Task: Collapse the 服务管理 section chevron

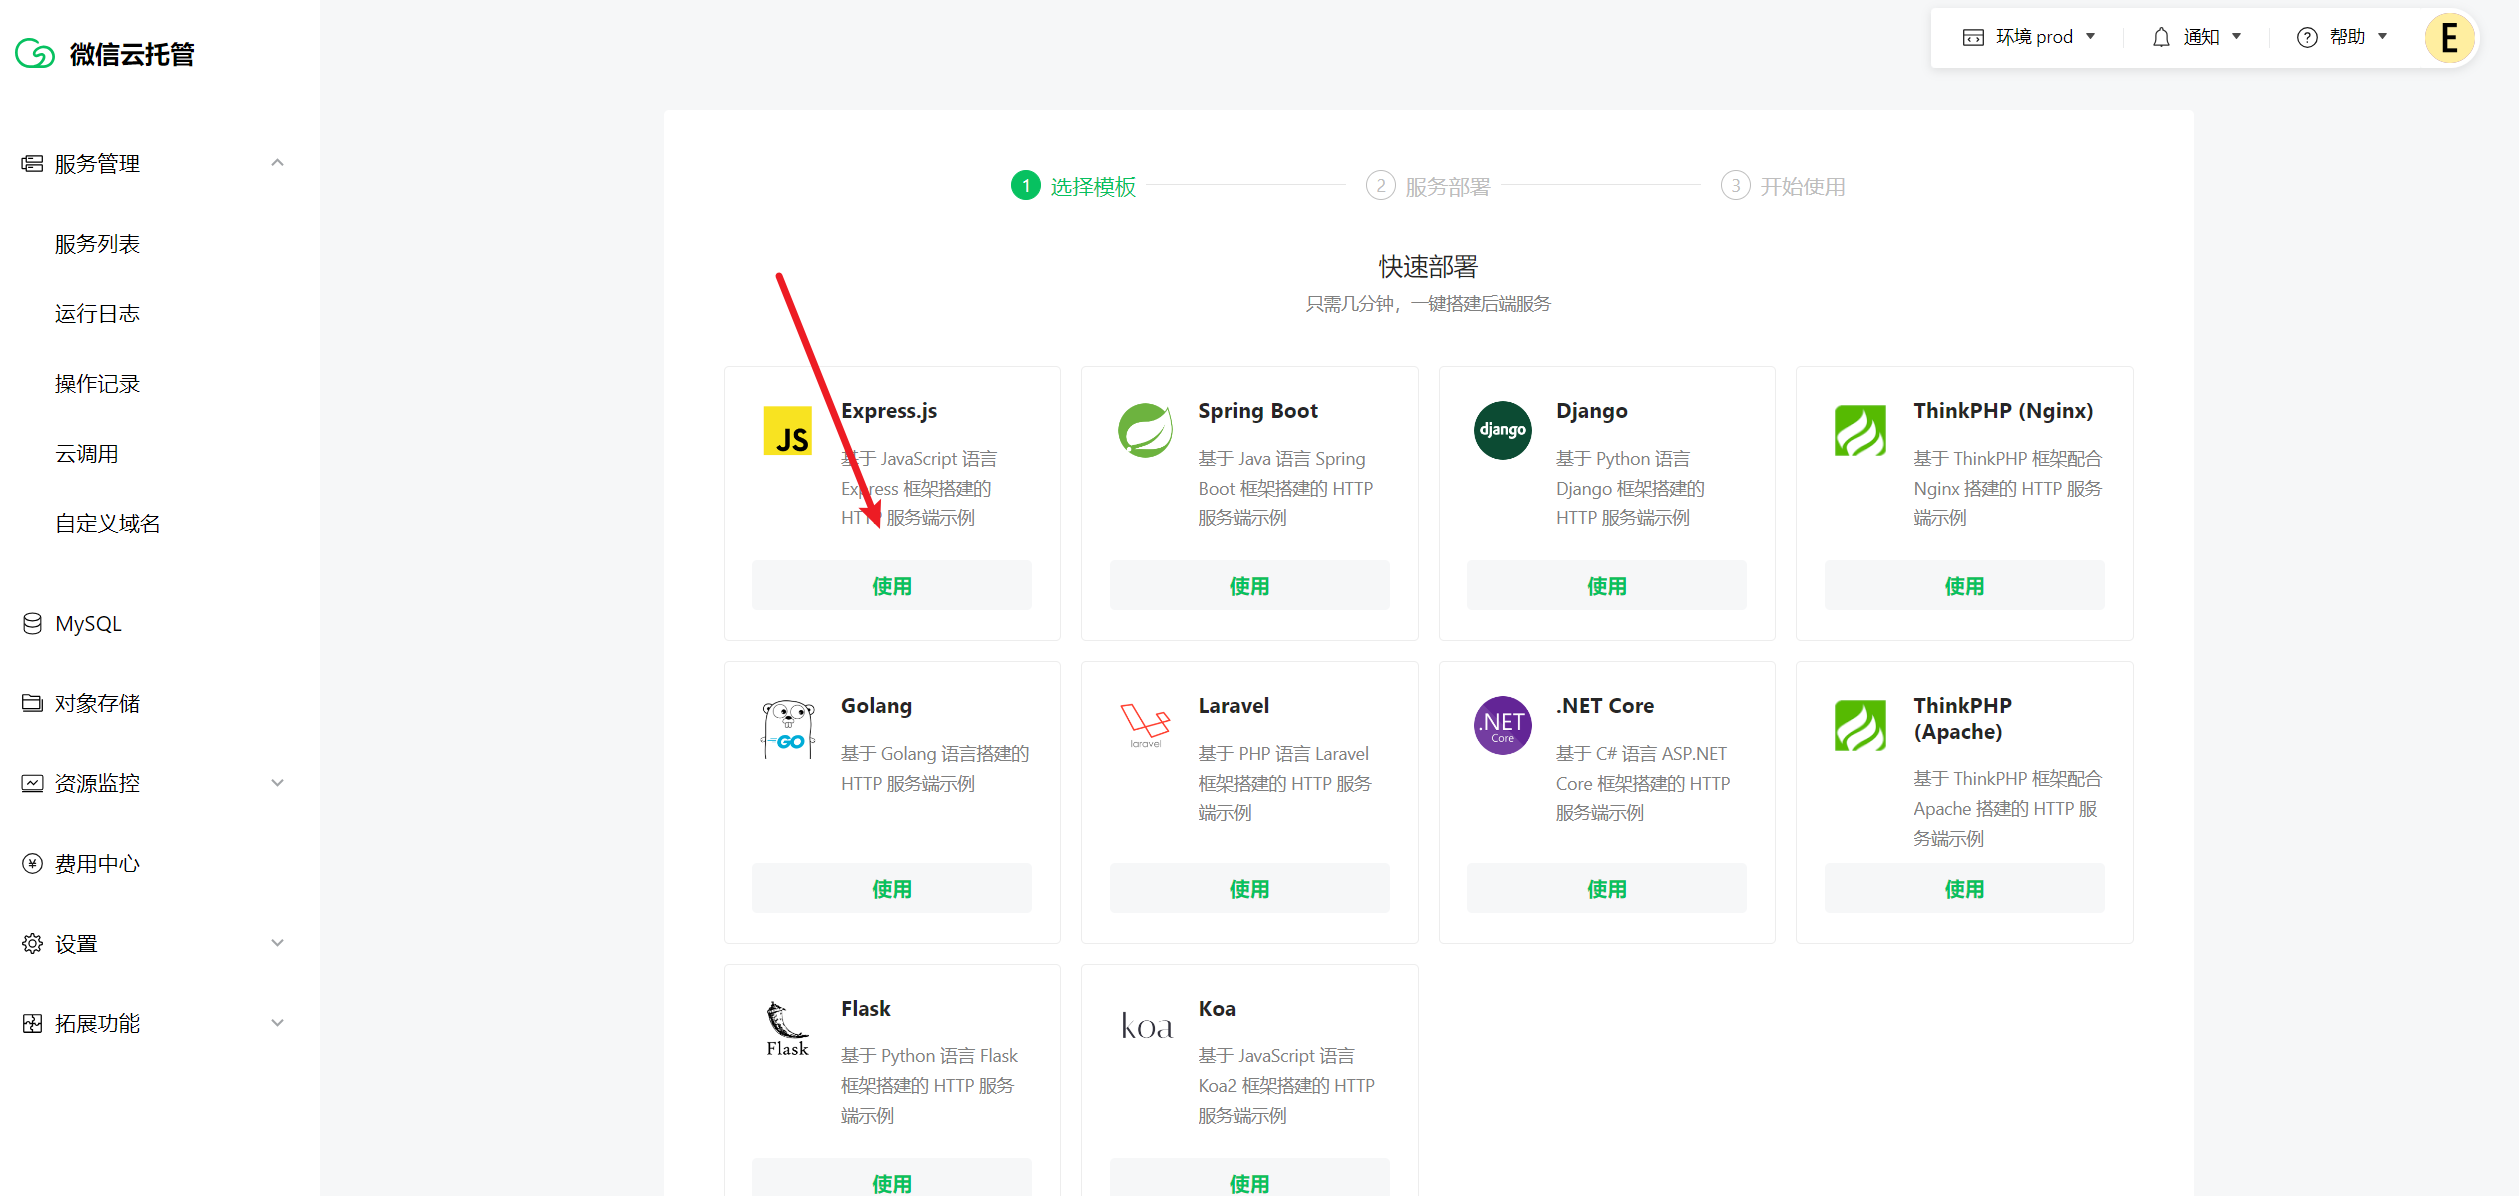Action: tap(277, 162)
